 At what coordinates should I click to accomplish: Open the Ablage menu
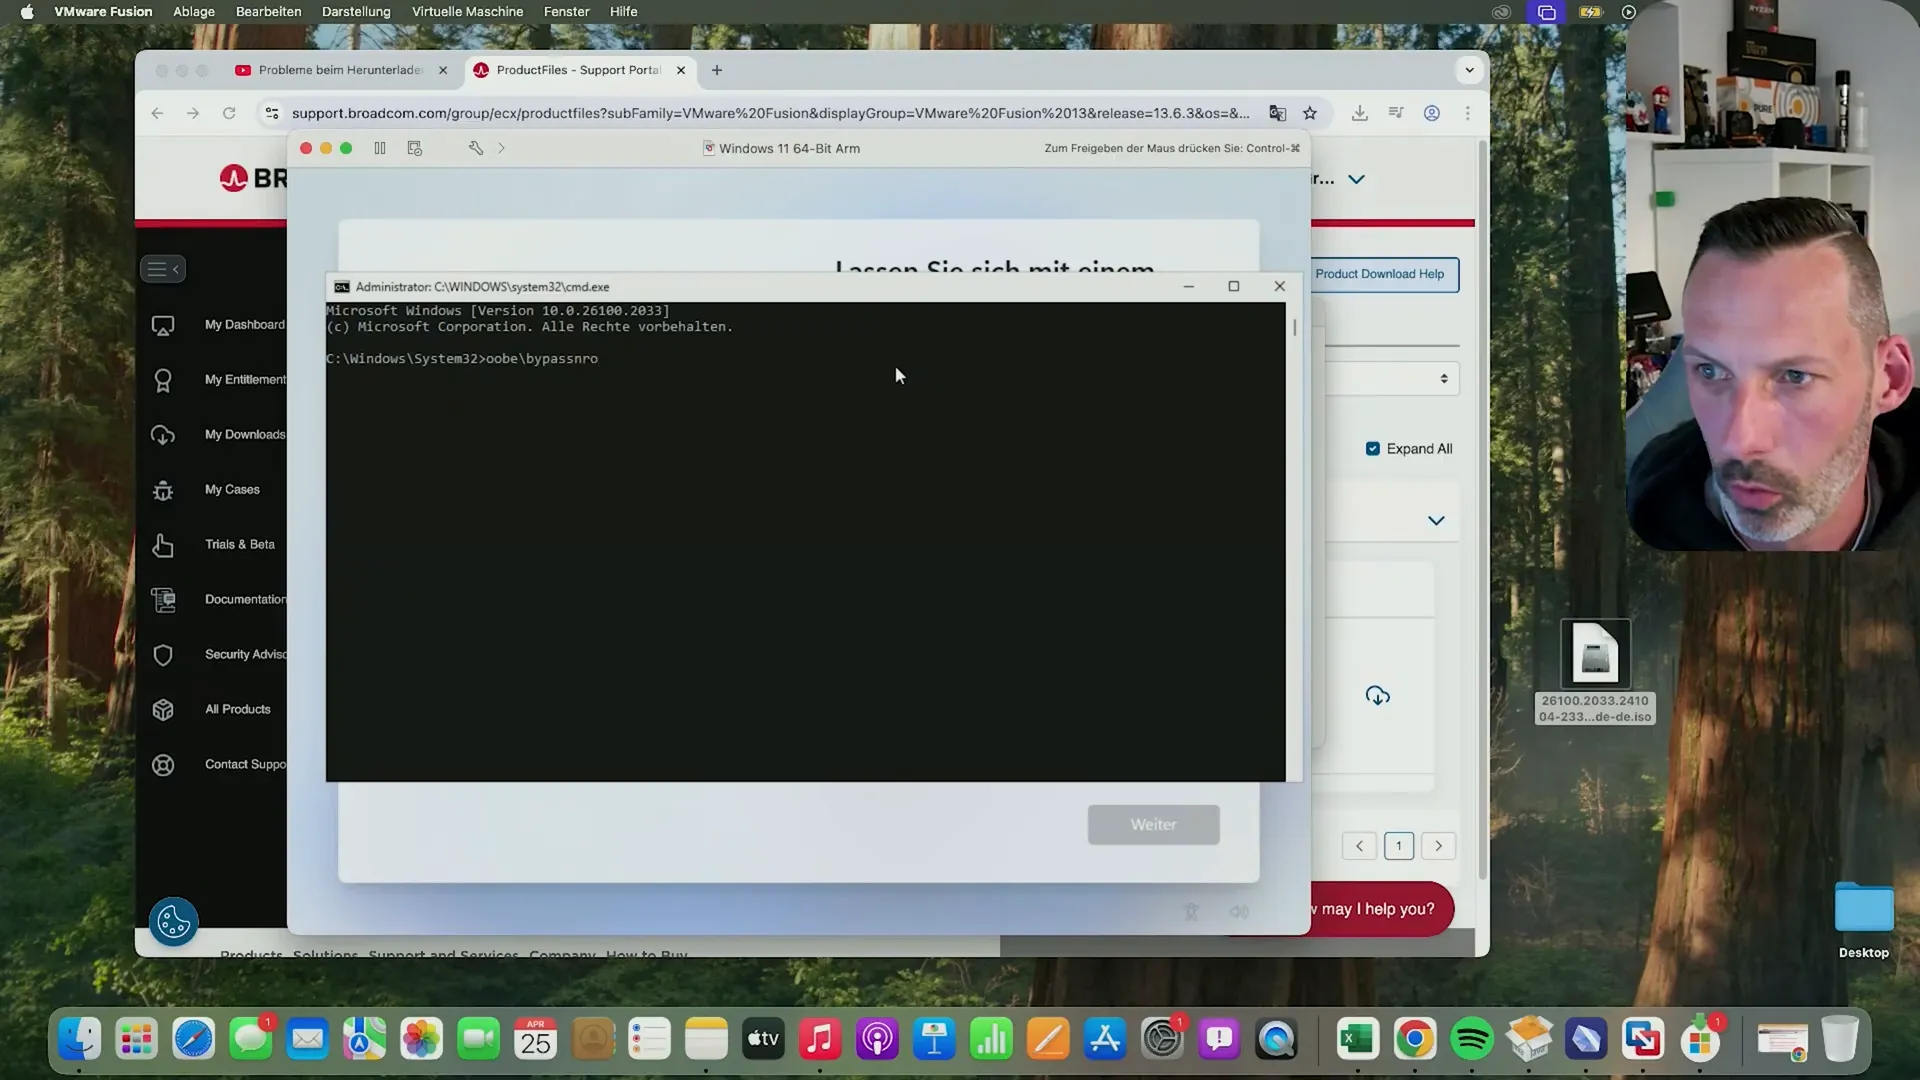coord(194,12)
